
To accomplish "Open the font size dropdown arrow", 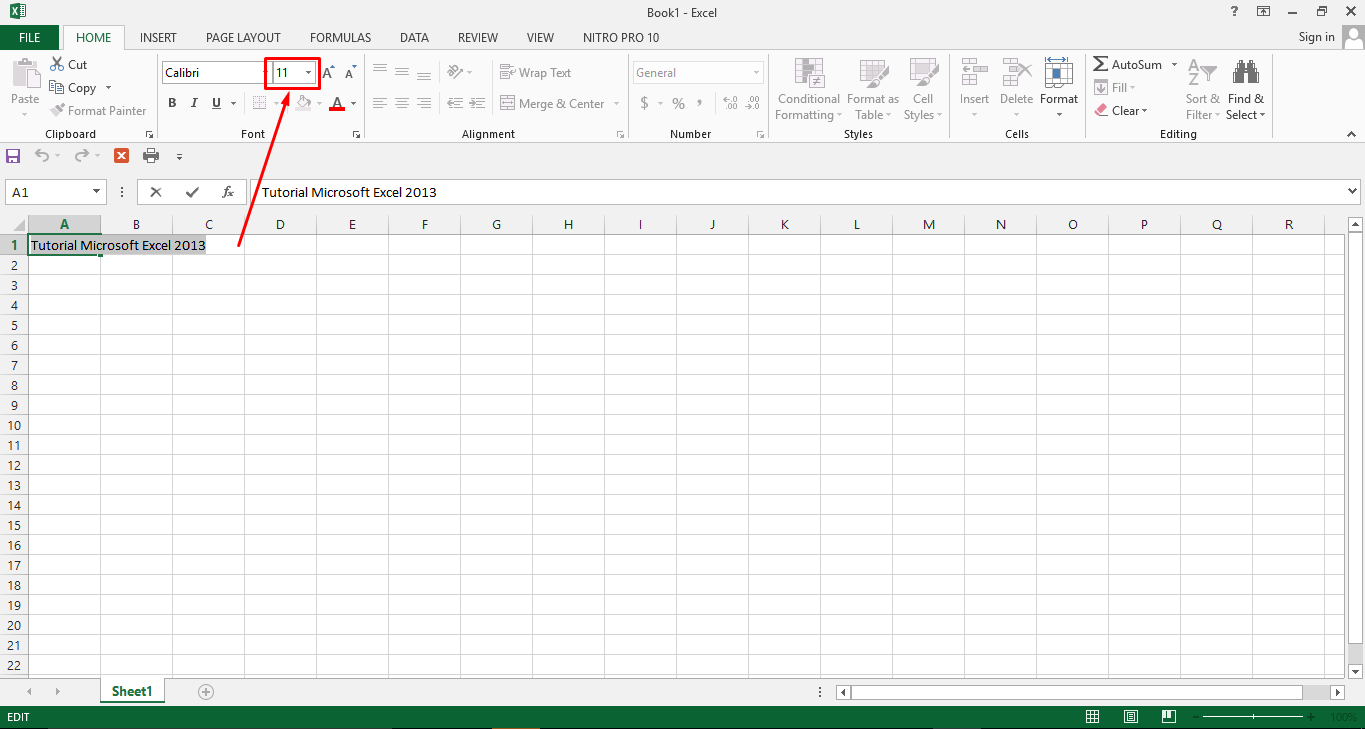I will click(309, 73).
